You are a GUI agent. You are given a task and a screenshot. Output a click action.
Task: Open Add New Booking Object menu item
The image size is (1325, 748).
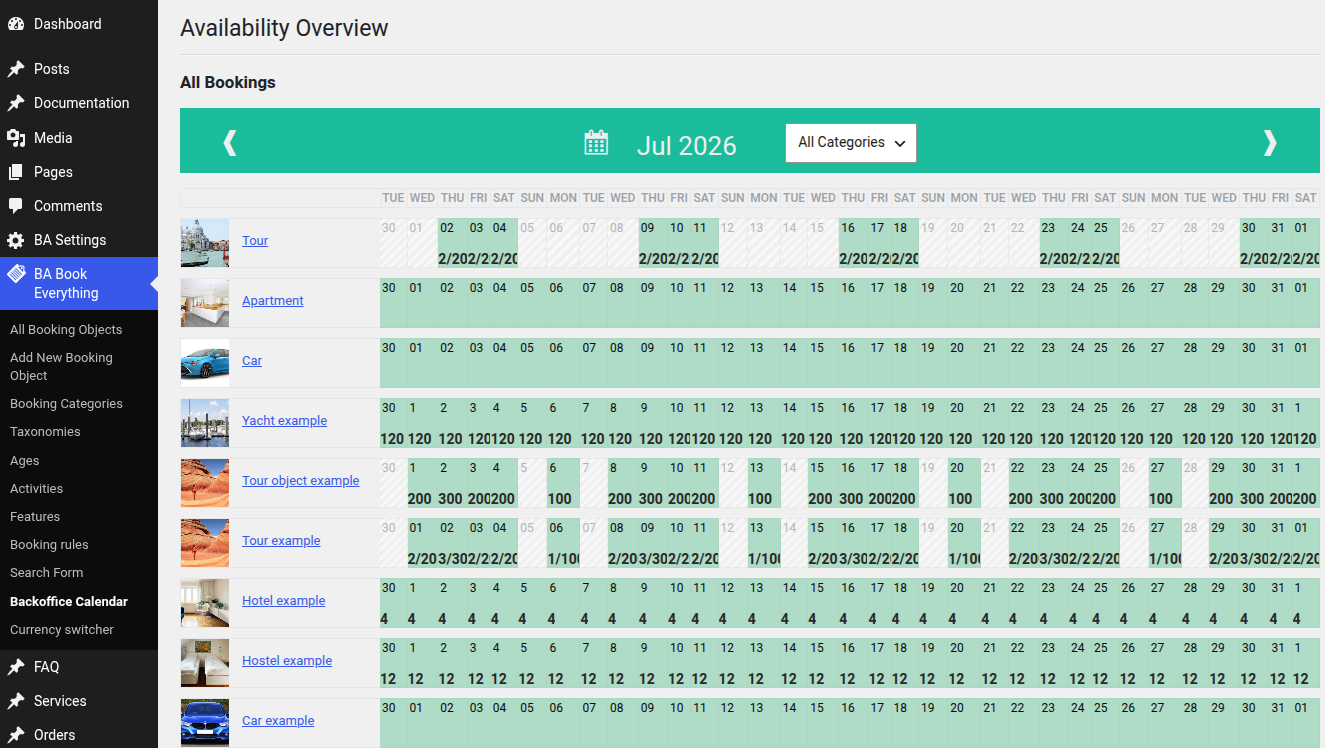[61, 367]
